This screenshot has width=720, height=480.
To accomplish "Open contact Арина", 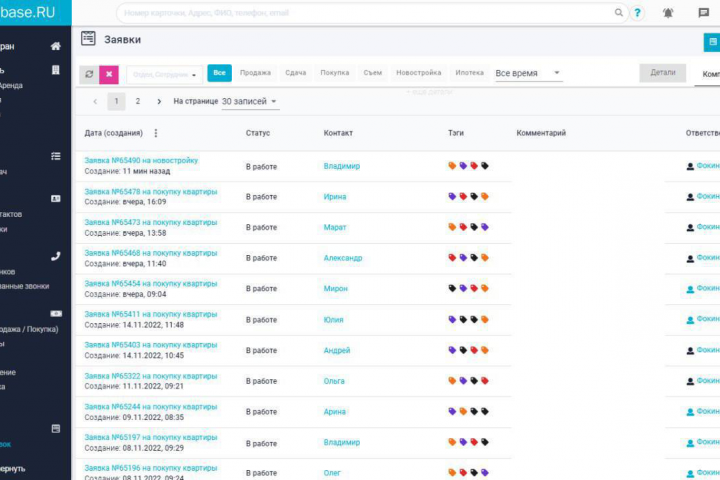I will [334, 412].
